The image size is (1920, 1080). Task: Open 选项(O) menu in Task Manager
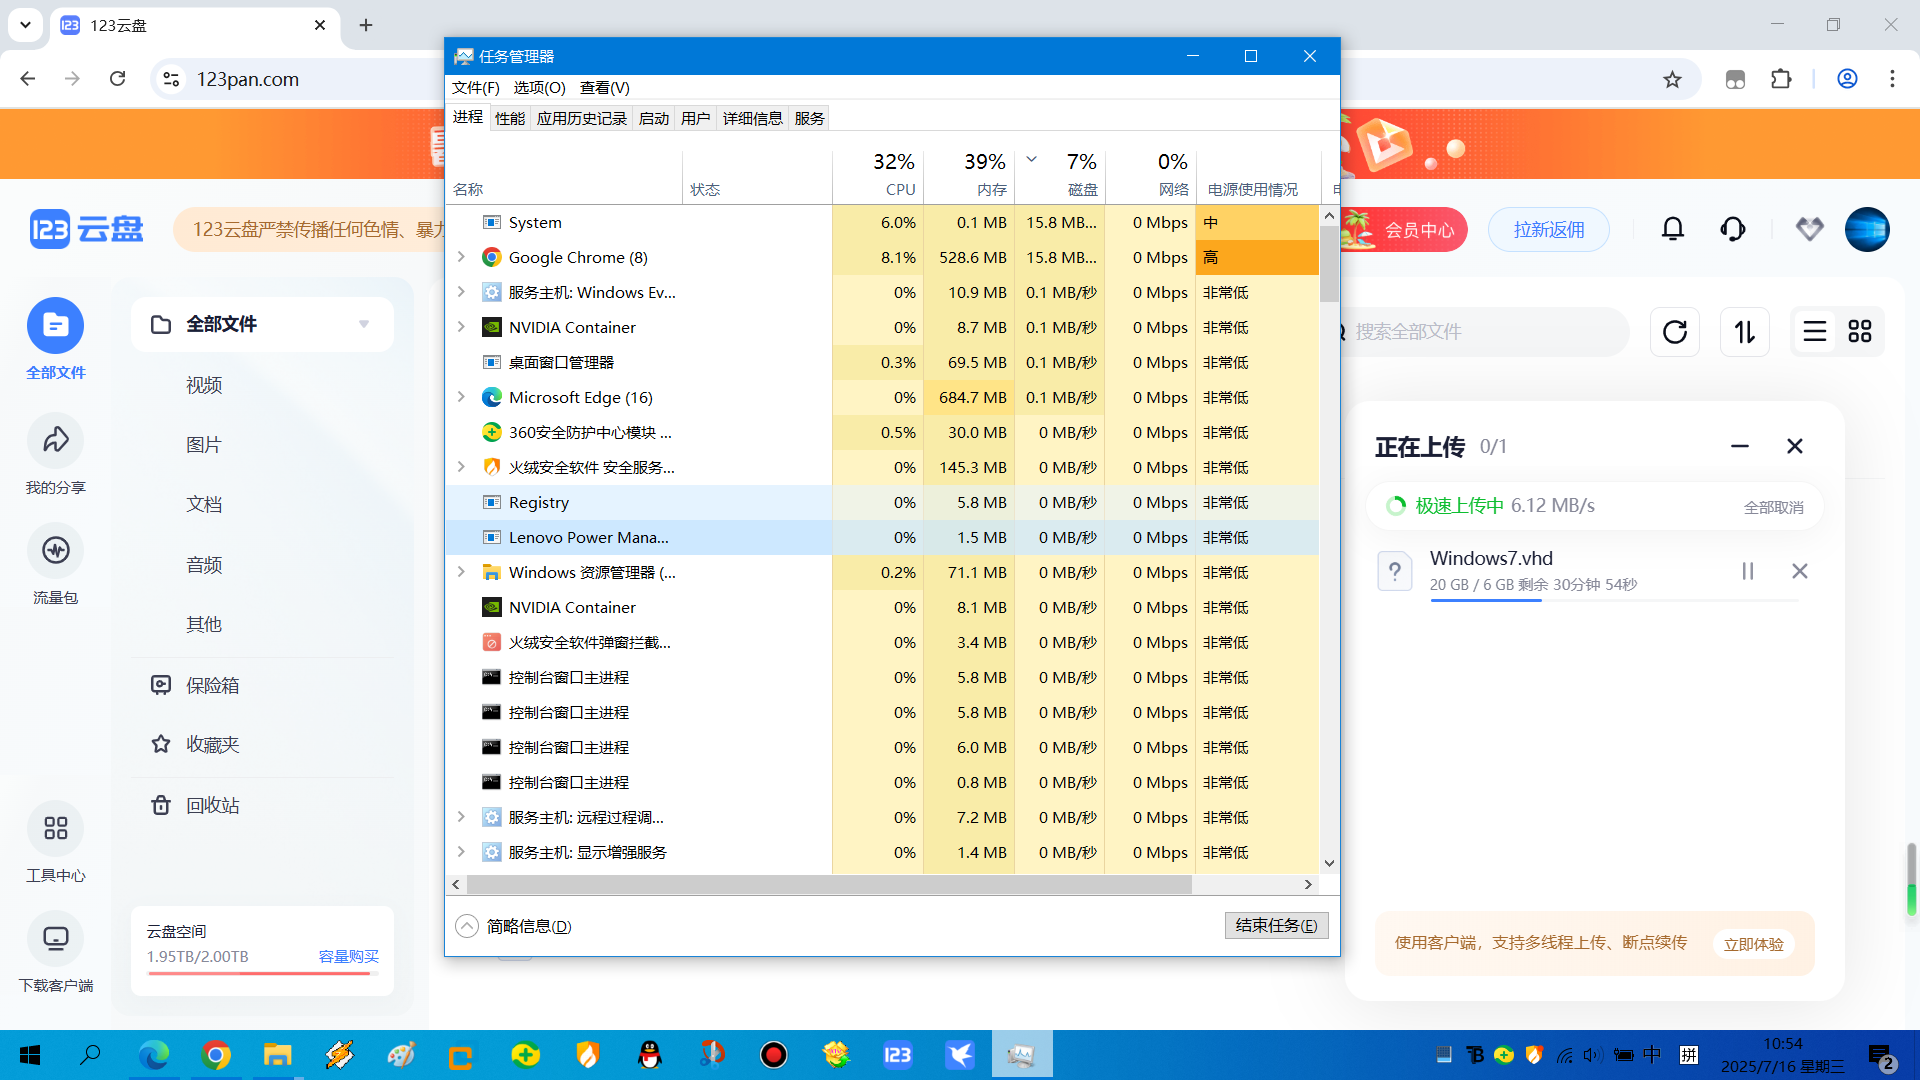click(x=539, y=88)
